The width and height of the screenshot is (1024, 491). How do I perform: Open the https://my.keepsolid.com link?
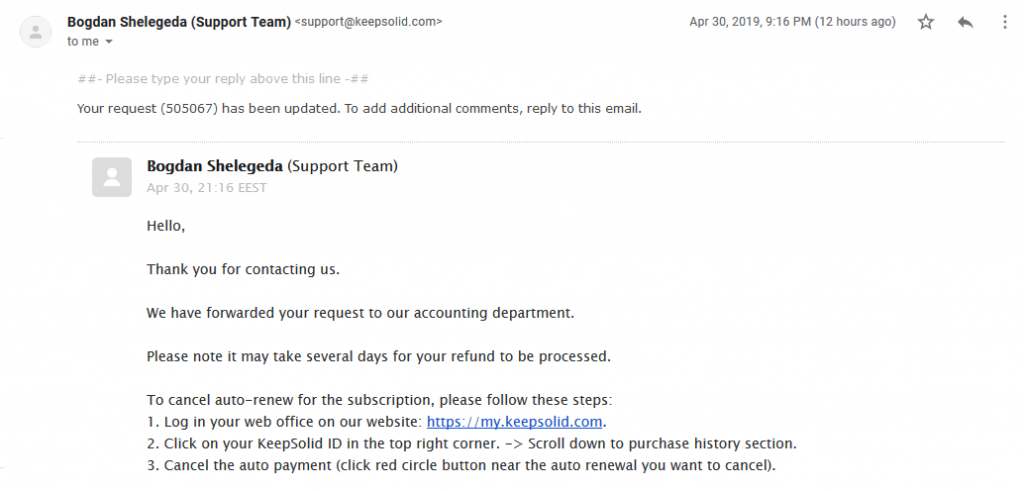coord(514,422)
